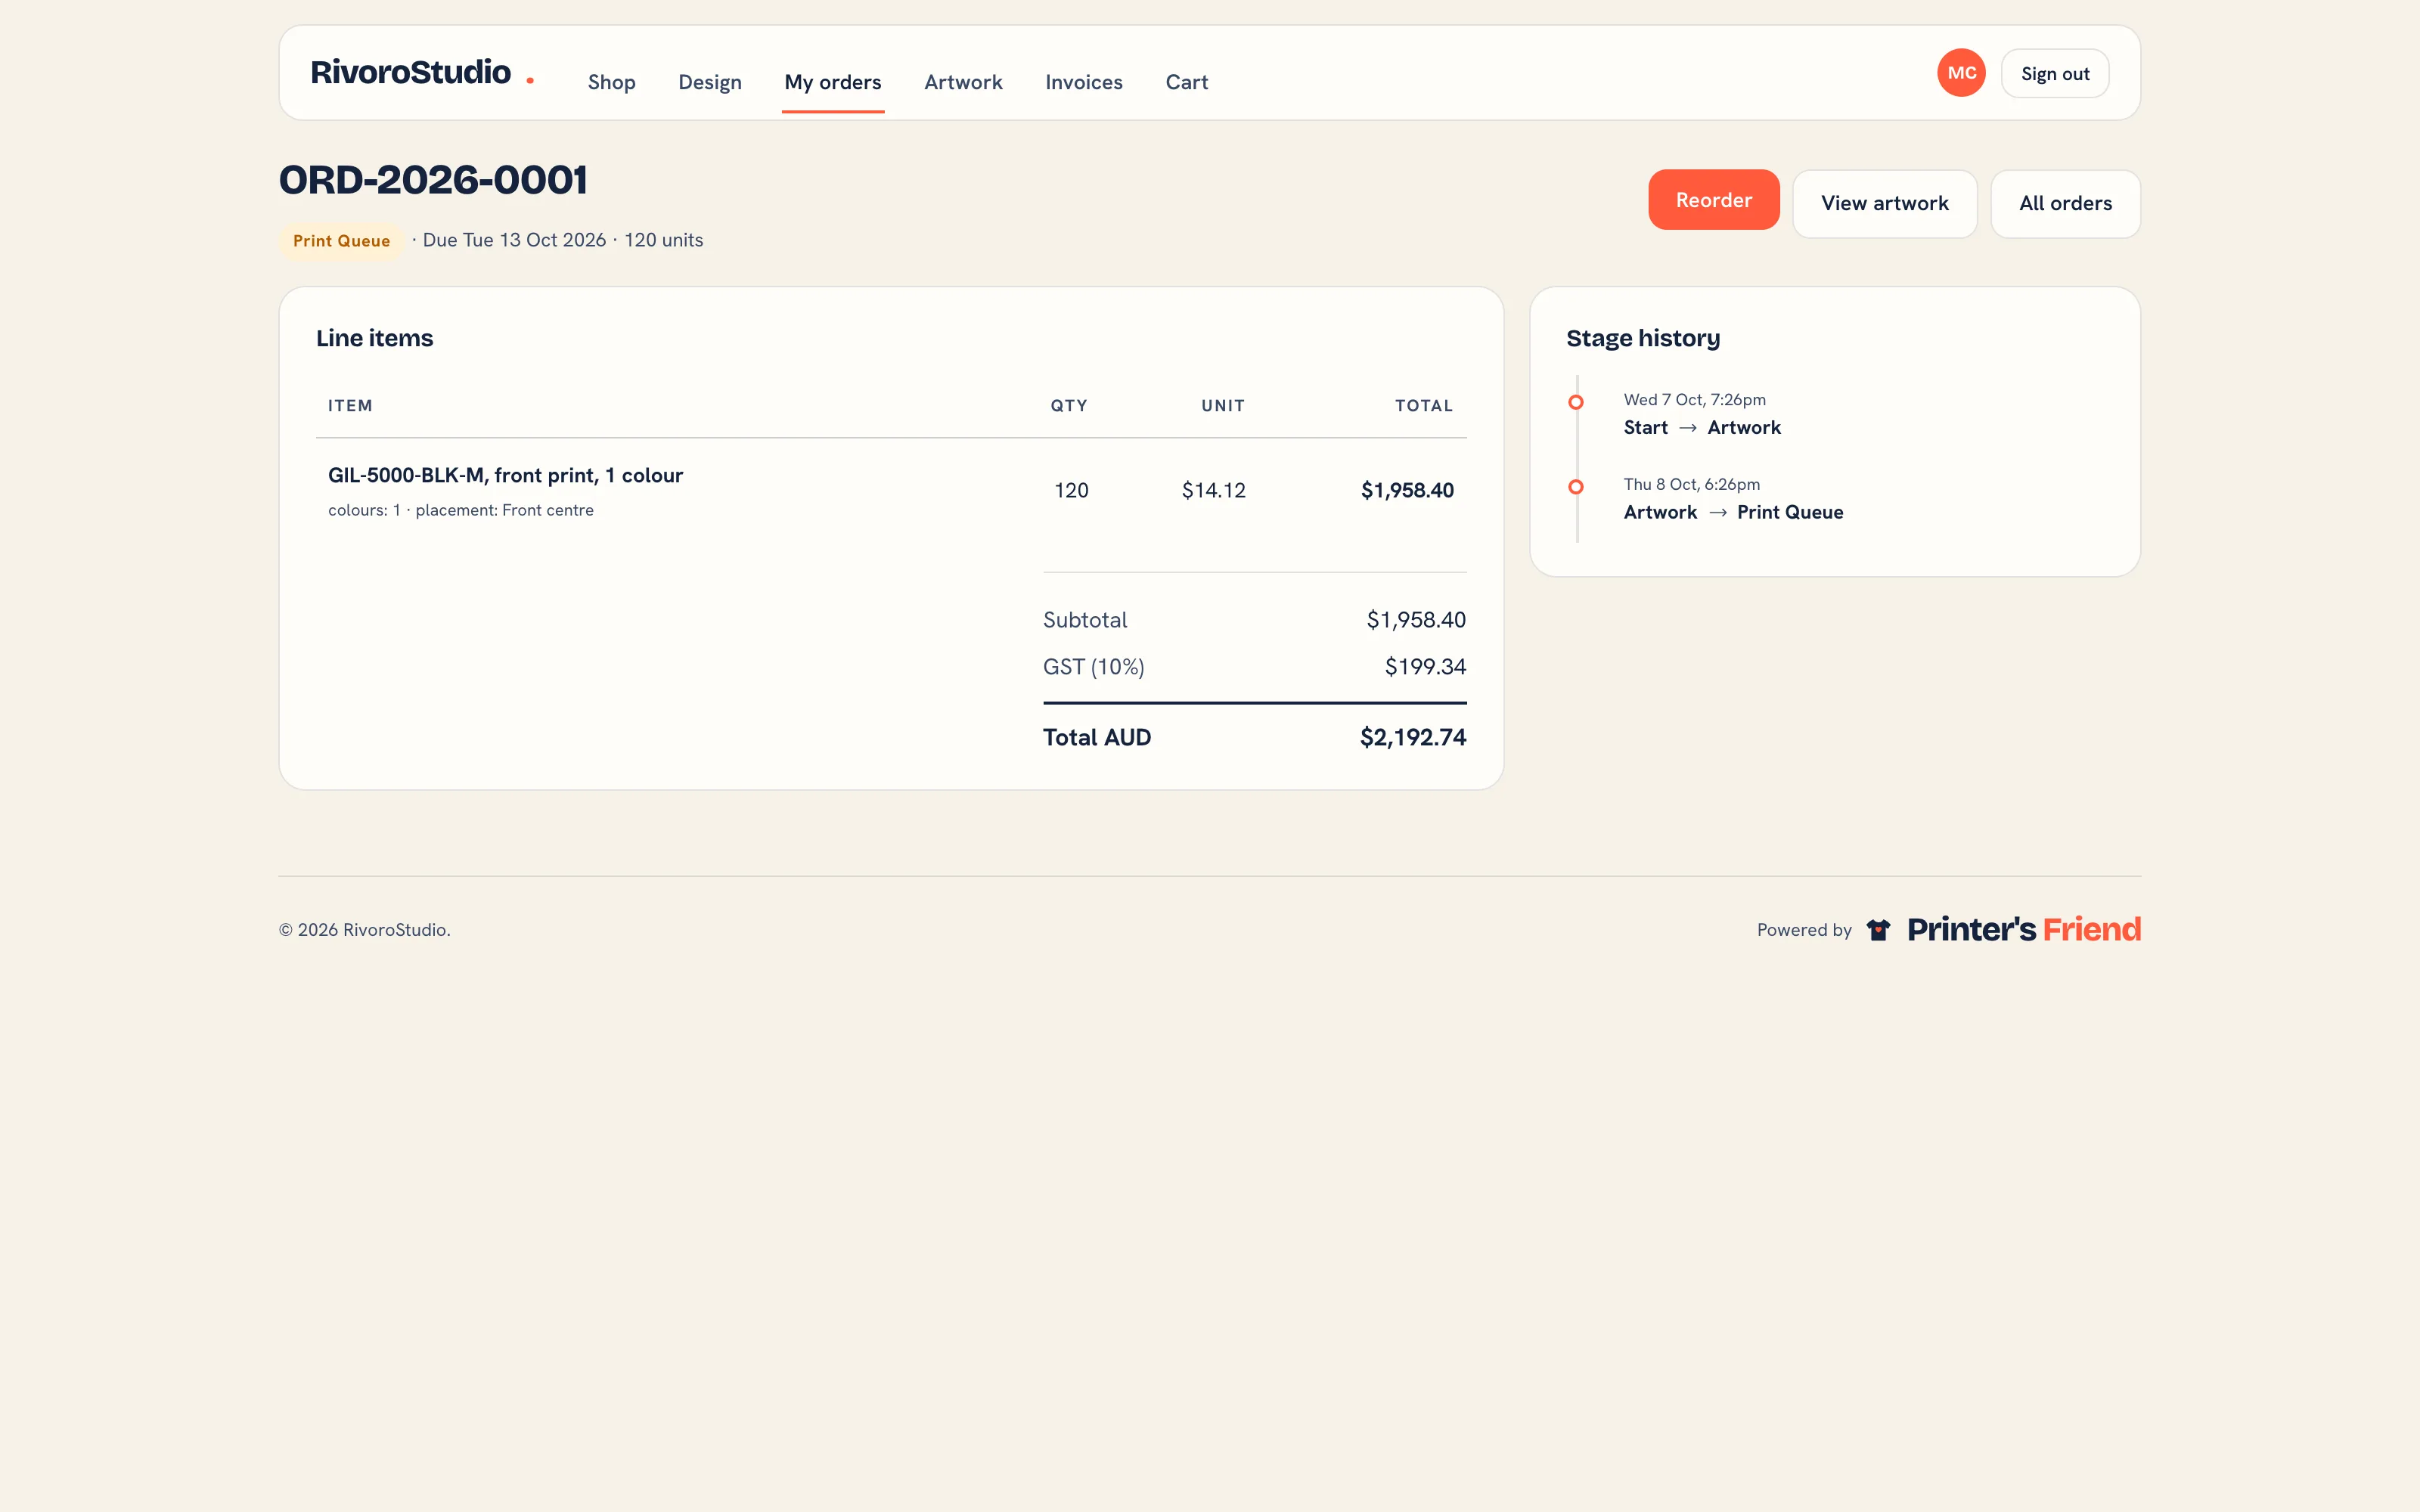
Task: Click the QTY column header
Action: (1069, 406)
